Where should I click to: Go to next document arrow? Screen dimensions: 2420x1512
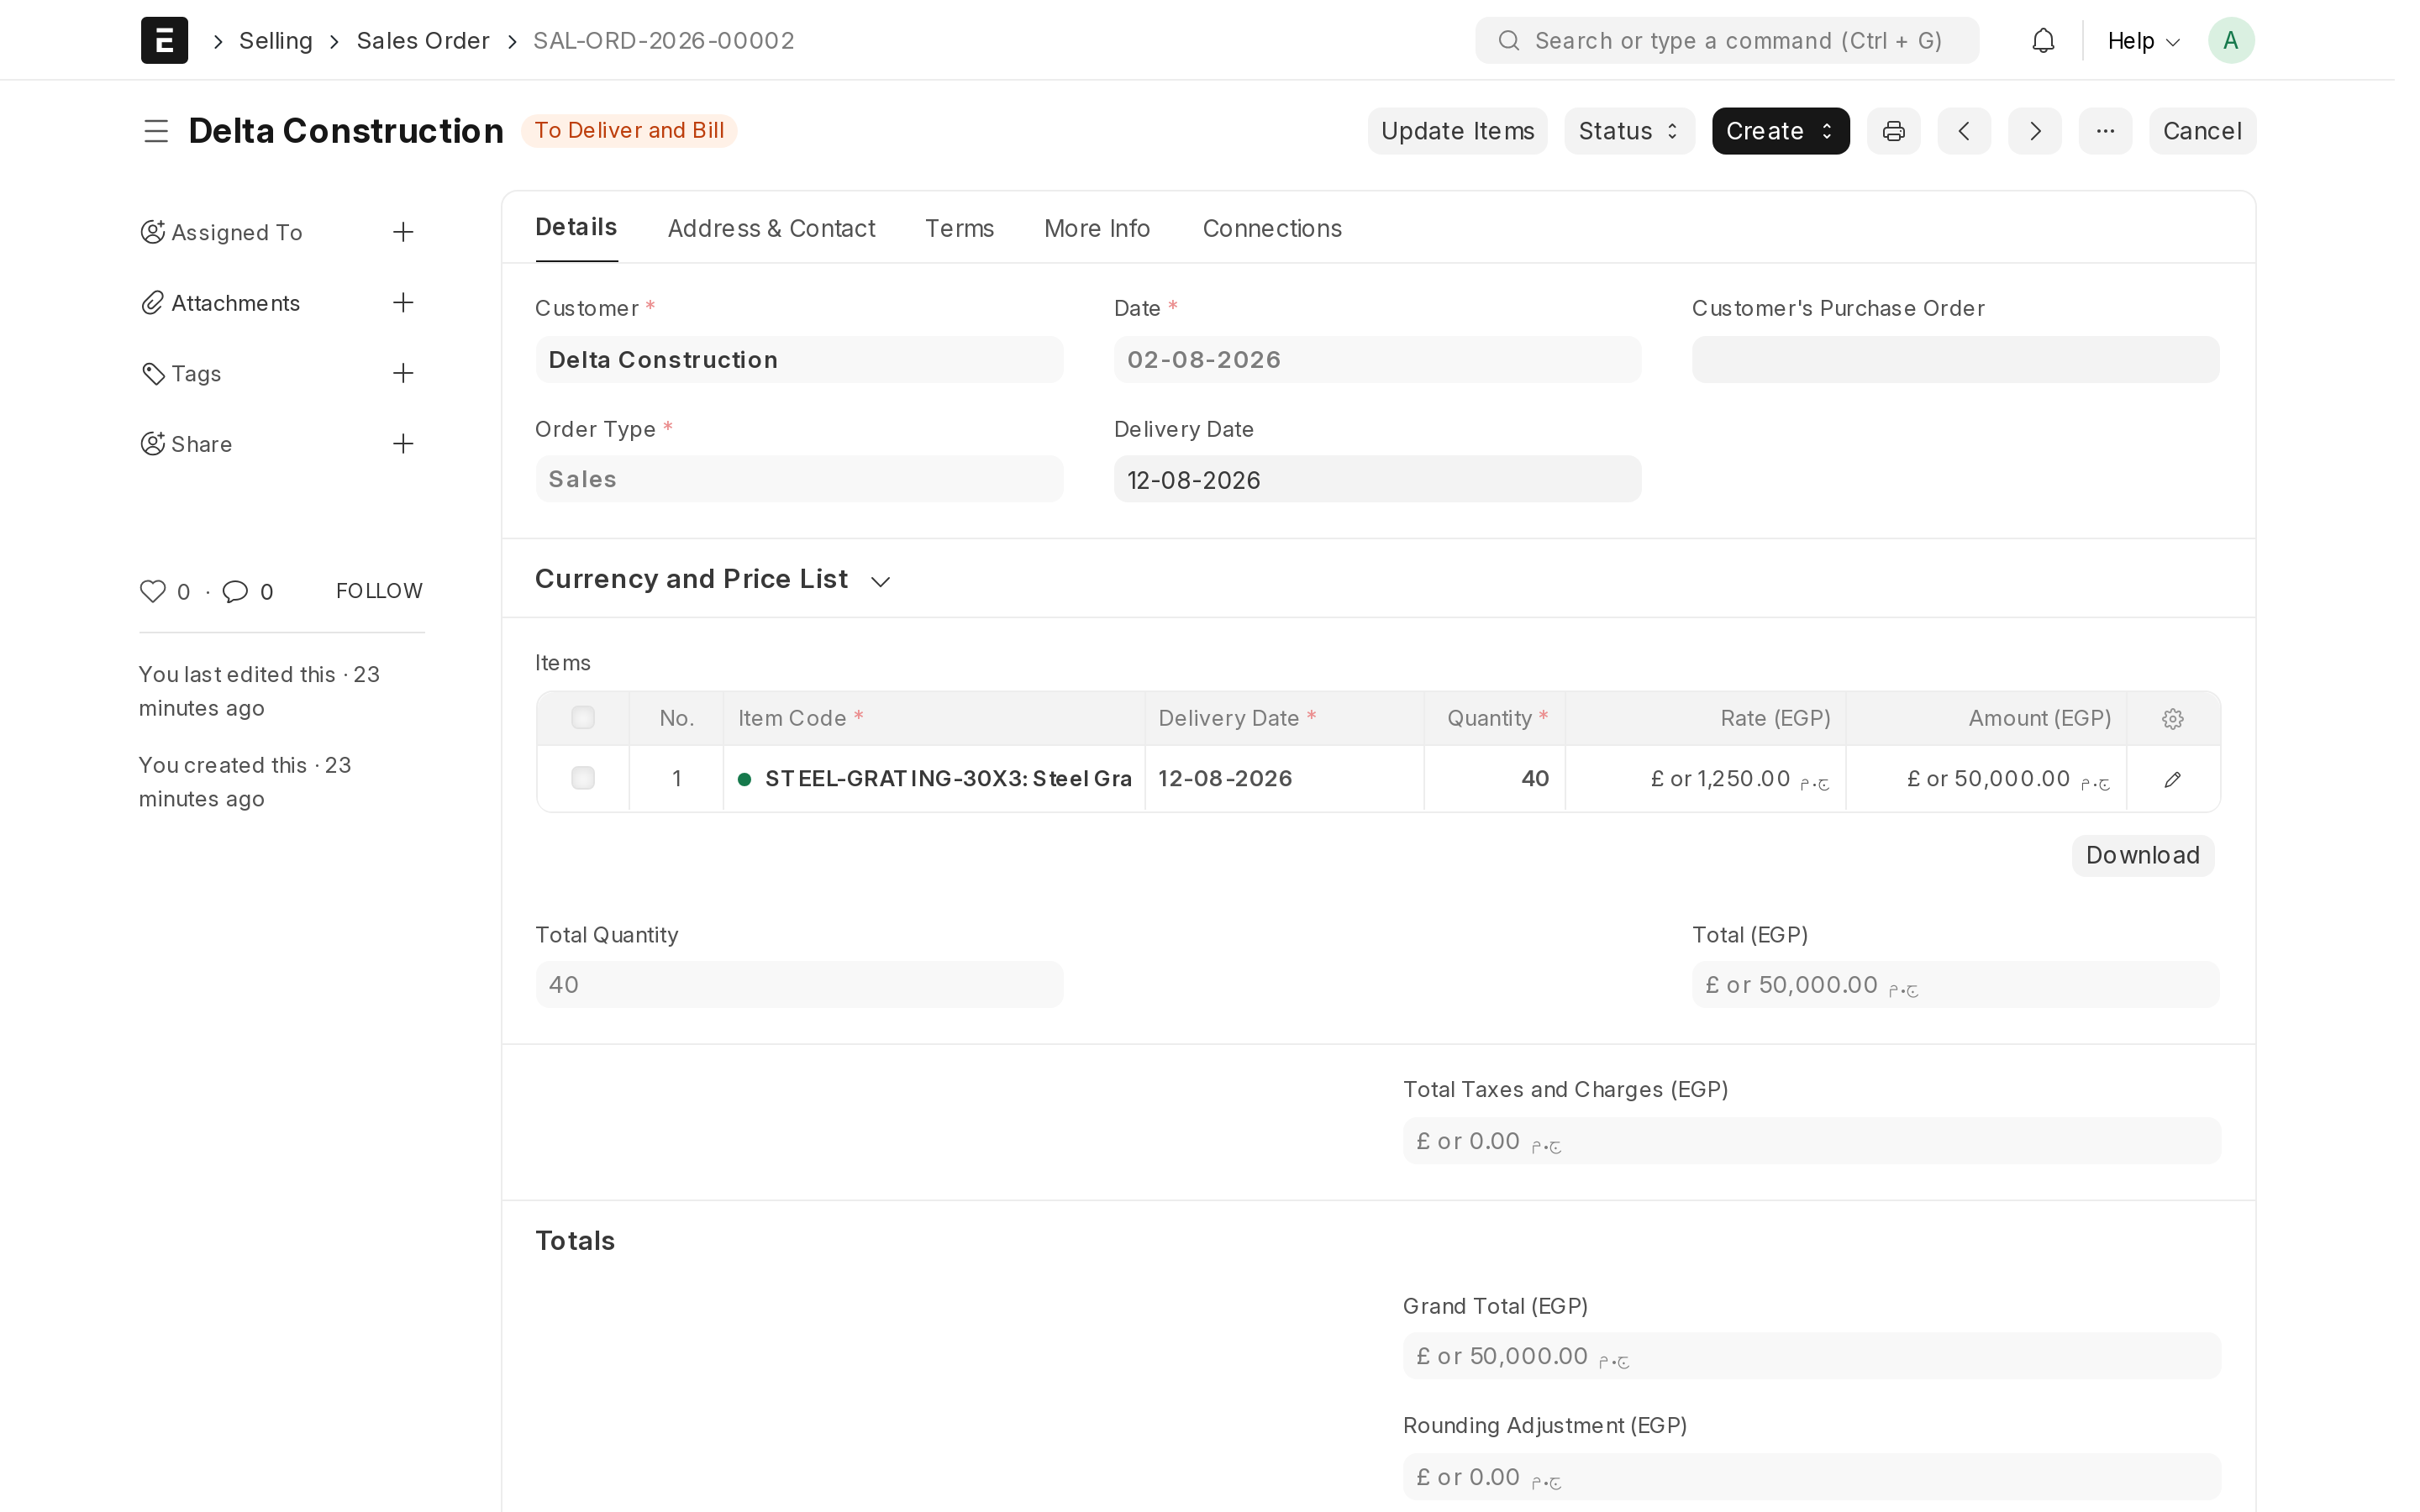pyautogui.click(x=2034, y=131)
